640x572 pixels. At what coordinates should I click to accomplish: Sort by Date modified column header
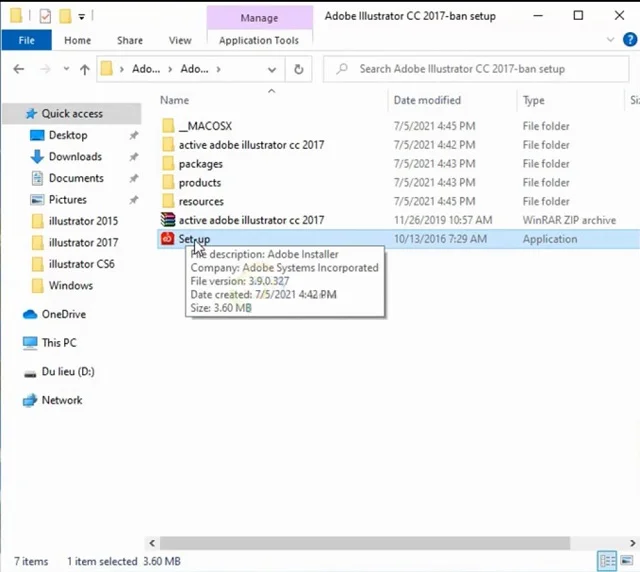(427, 100)
